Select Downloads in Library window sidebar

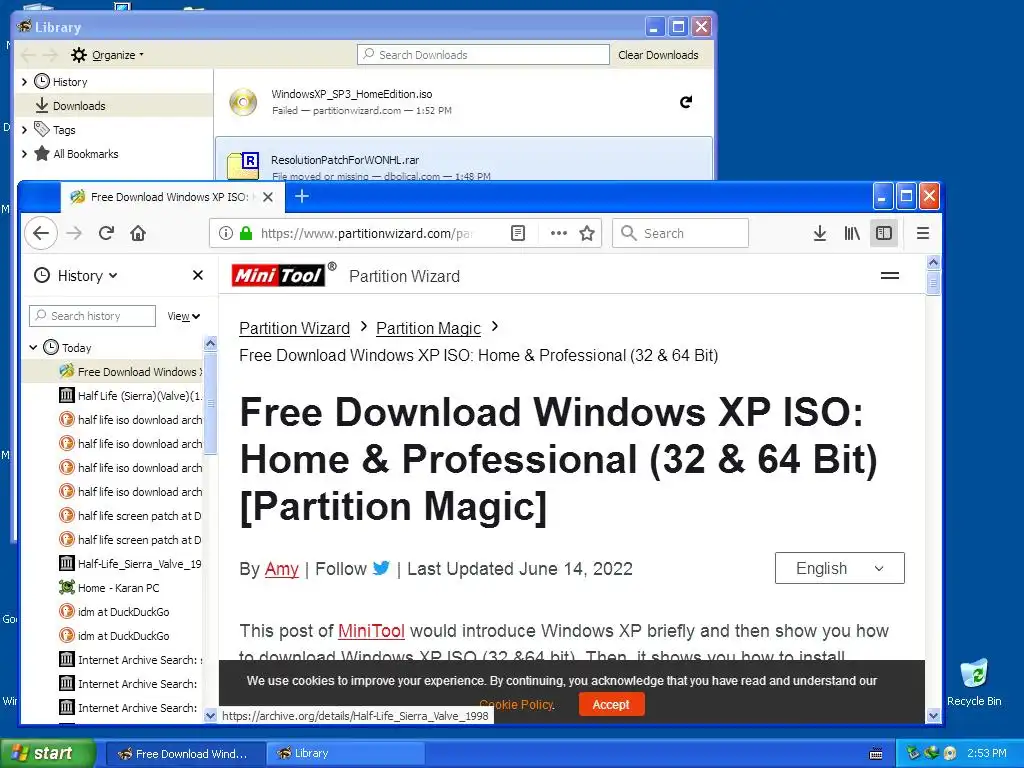(x=114, y=105)
